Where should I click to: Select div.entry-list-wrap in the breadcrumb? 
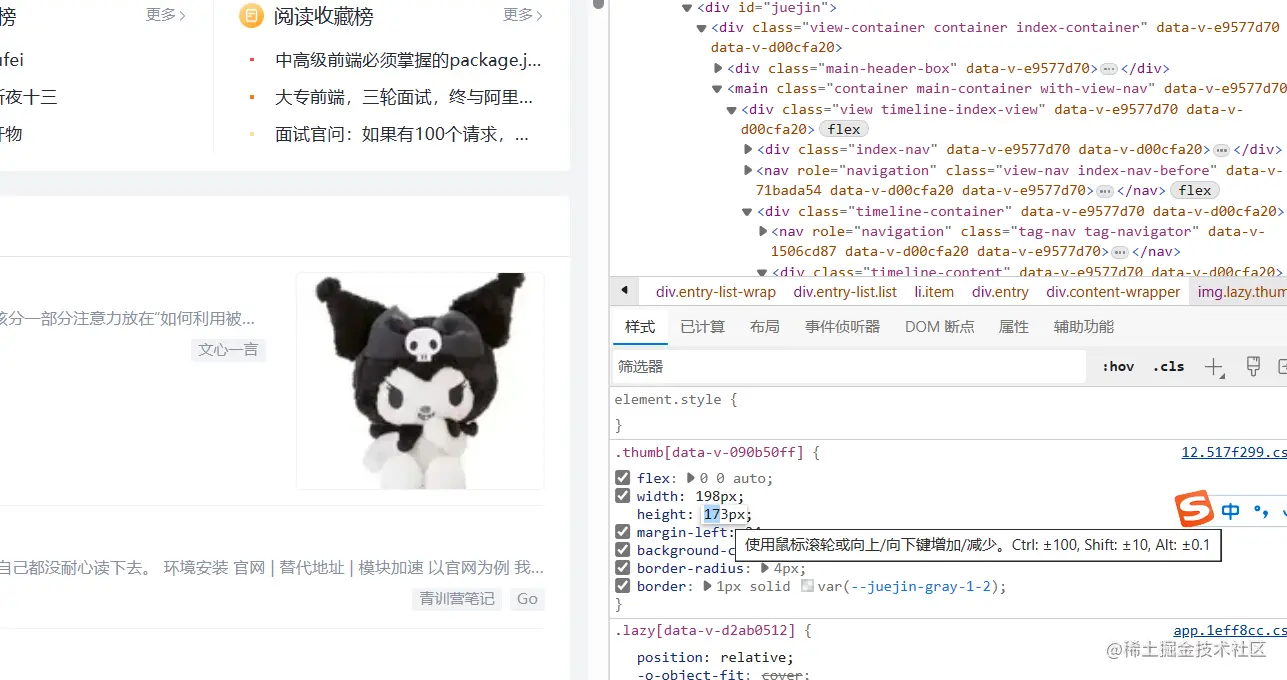point(716,292)
